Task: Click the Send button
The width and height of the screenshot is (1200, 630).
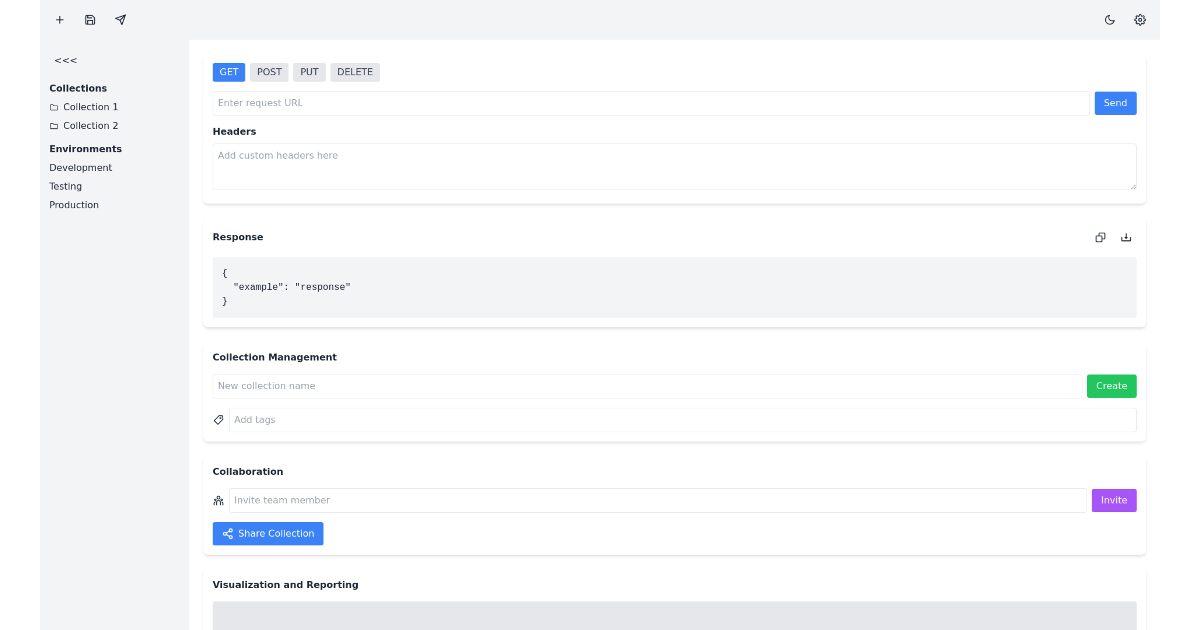Action: coord(1115,102)
